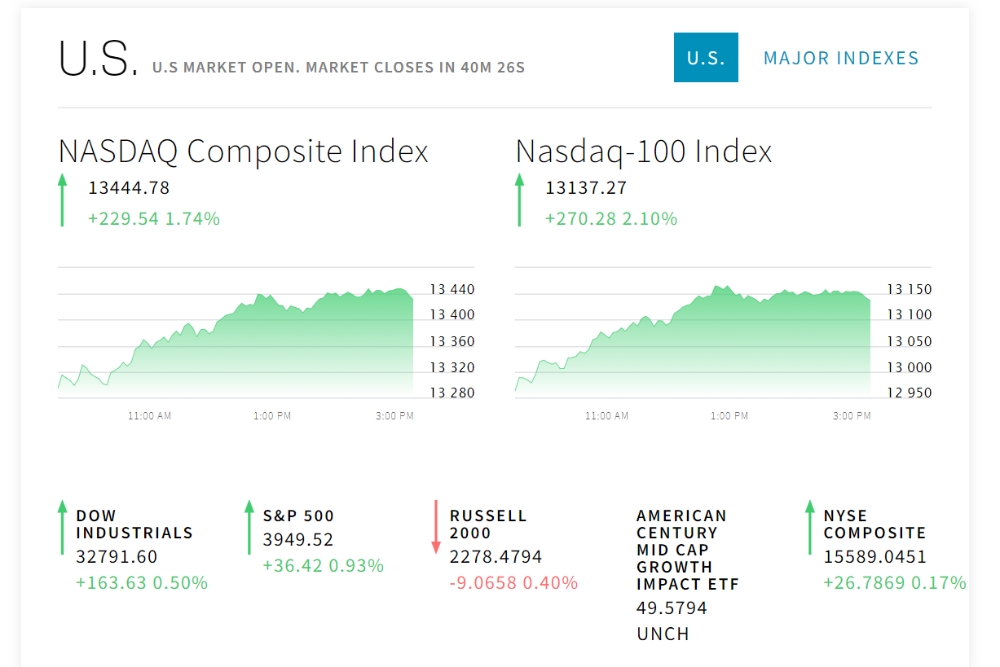Click the Nasdaq-100 green up arrow
The width and height of the screenshot is (1000, 667).
[x=519, y=200]
